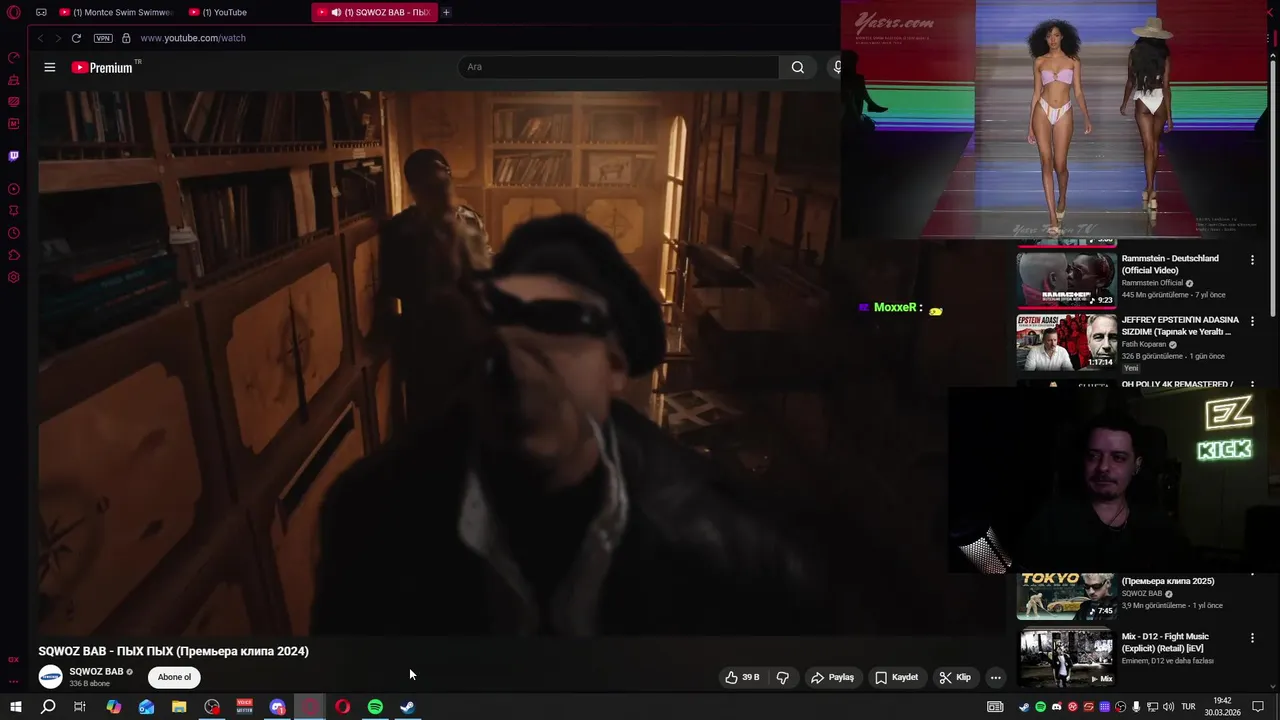Viewport: 1280px width, 720px height.
Task: Select the SQWOZ BAB playing tab
Action: [375, 12]
